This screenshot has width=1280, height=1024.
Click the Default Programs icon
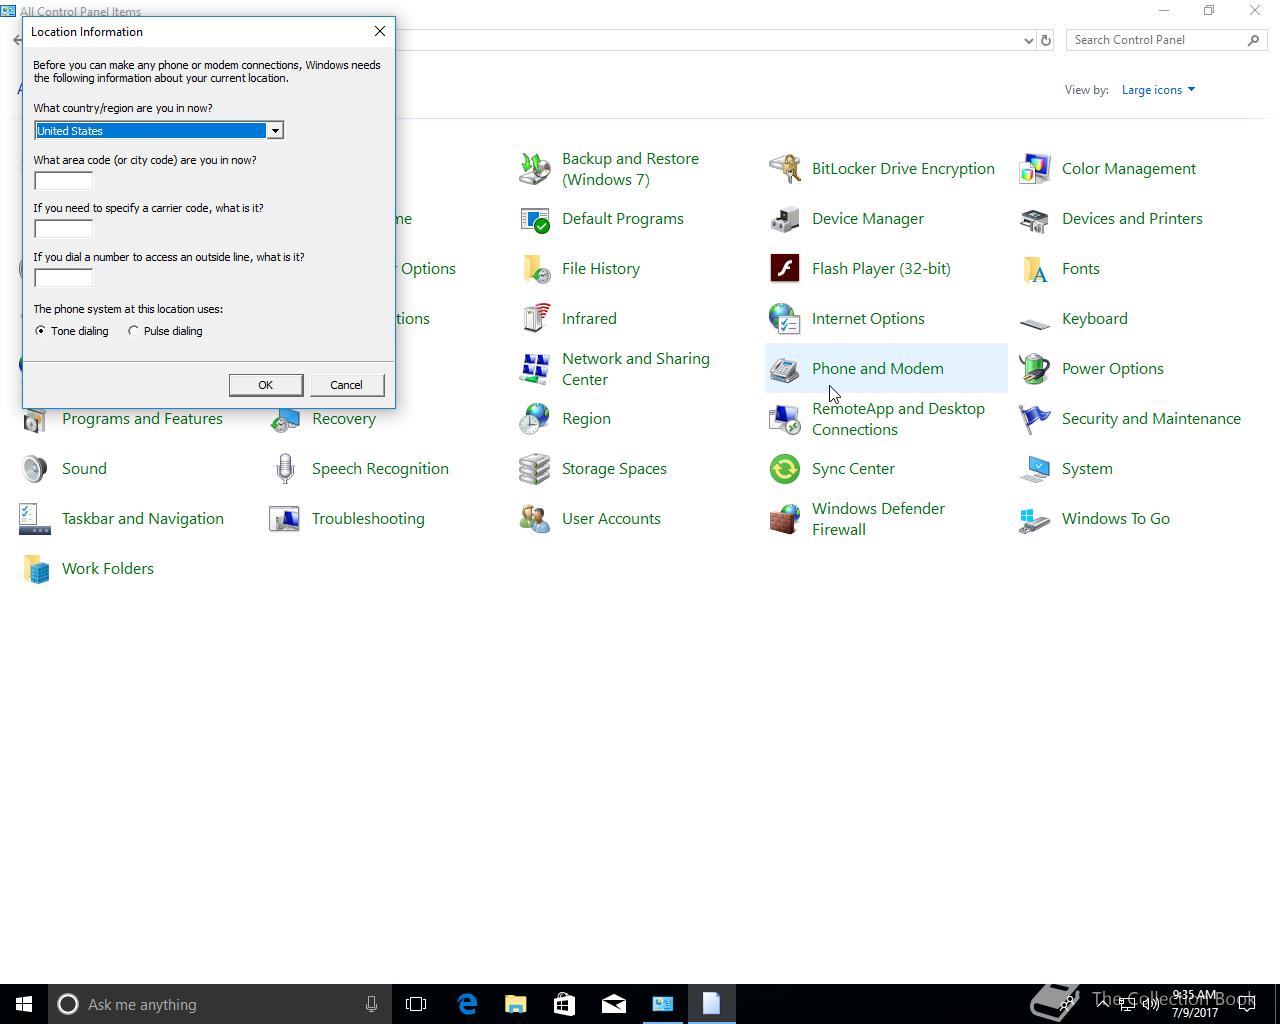coord(535,219)
